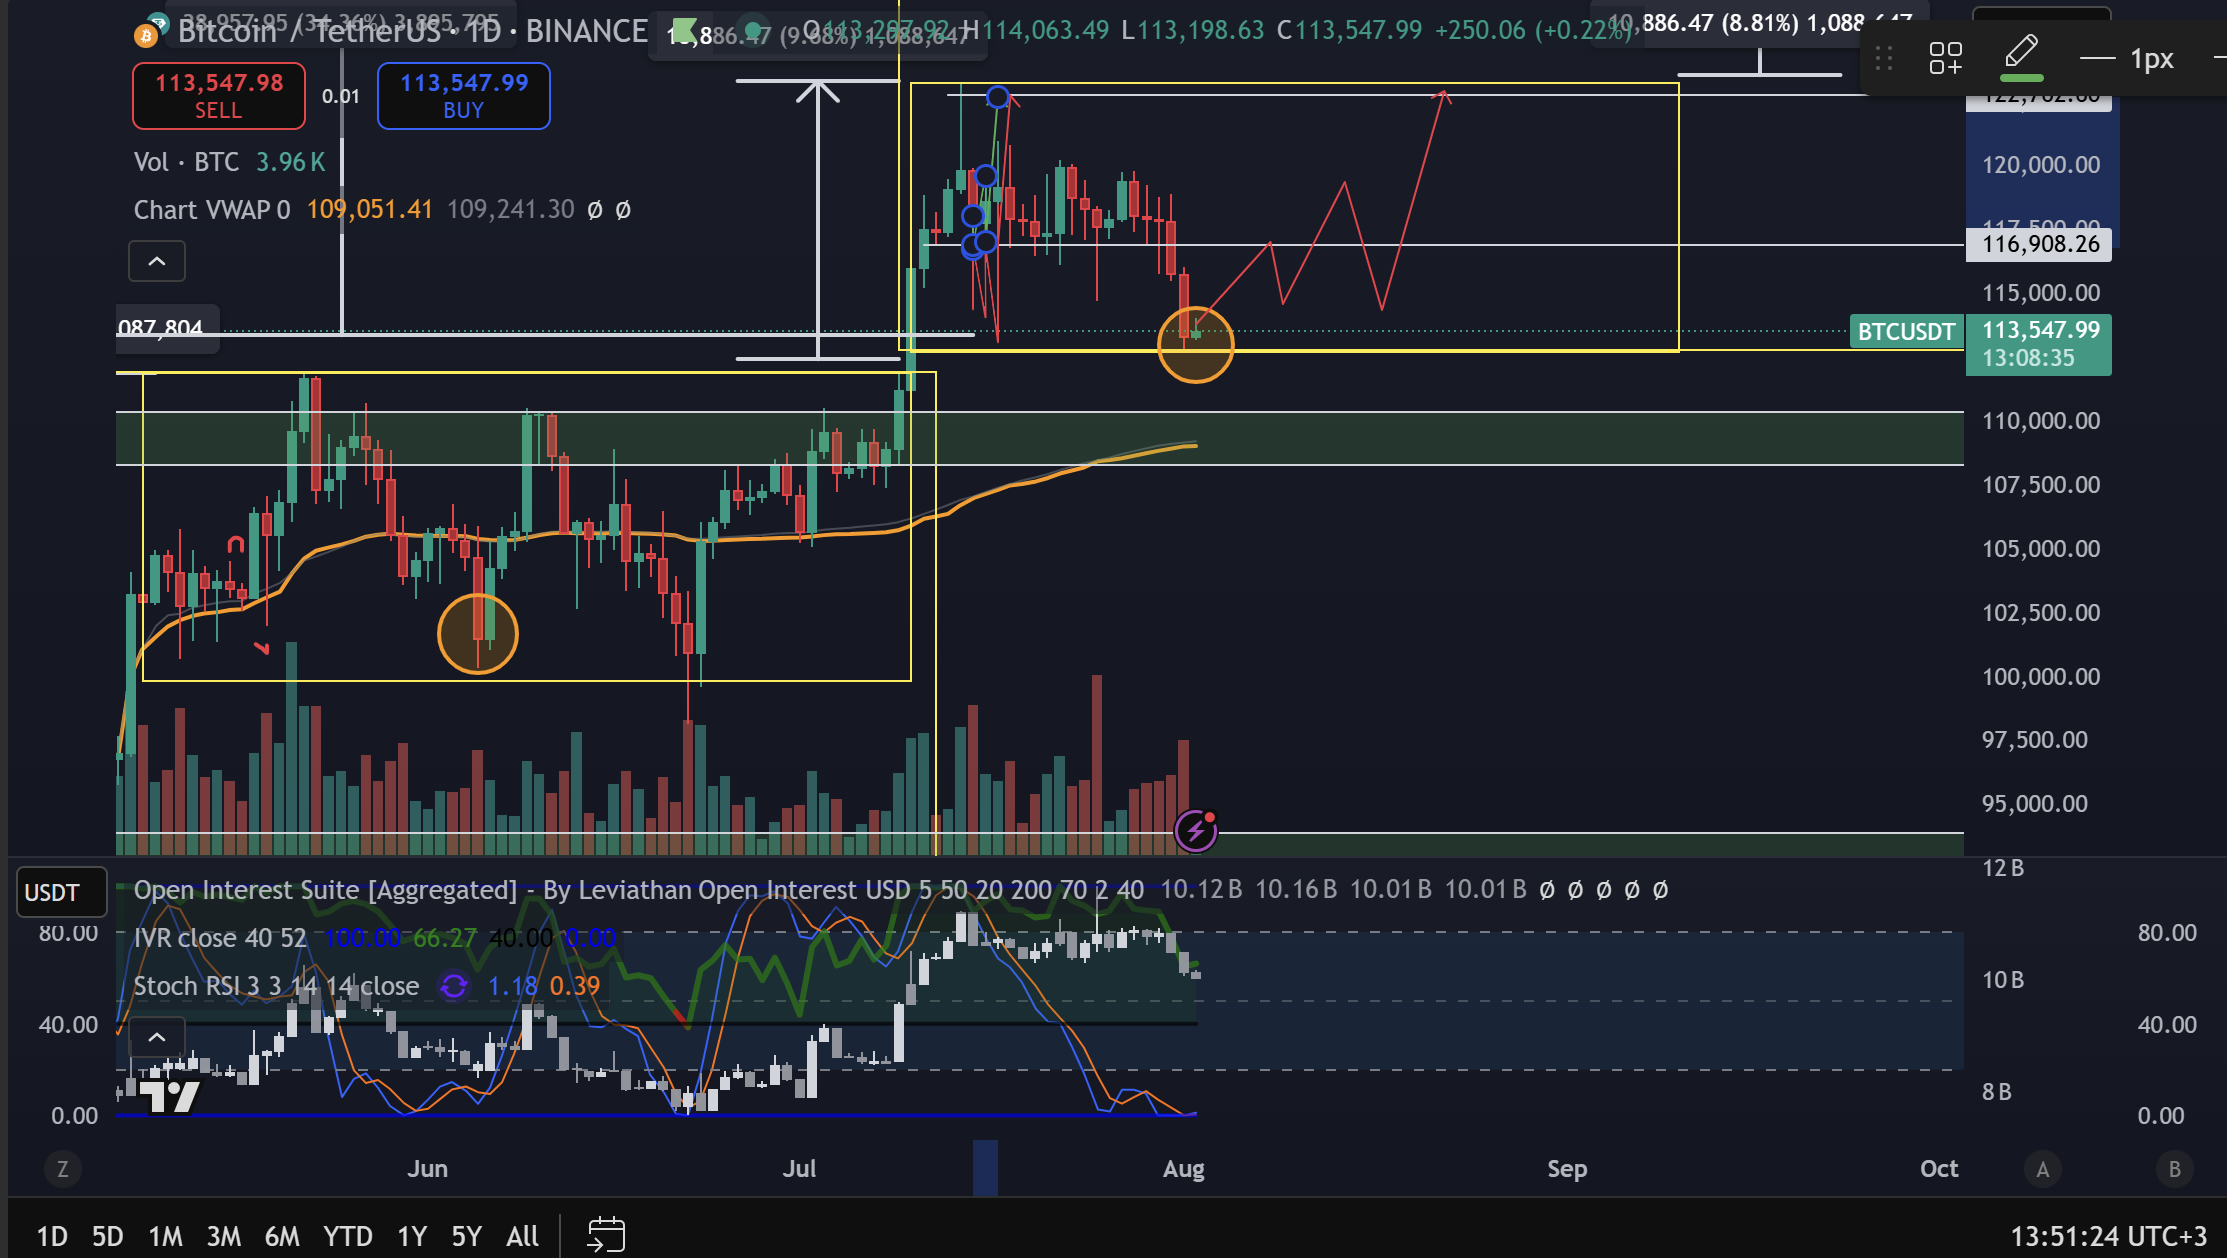Click the Bitcoin symbol icon in title
The height and width of the screenshot is (1258, 2227).
146,36
